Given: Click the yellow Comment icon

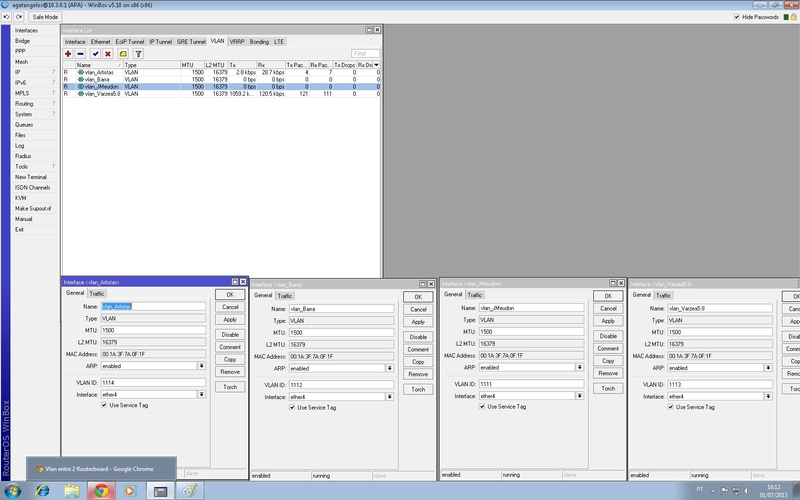Looking at the screenshot, I should (123, 54).
